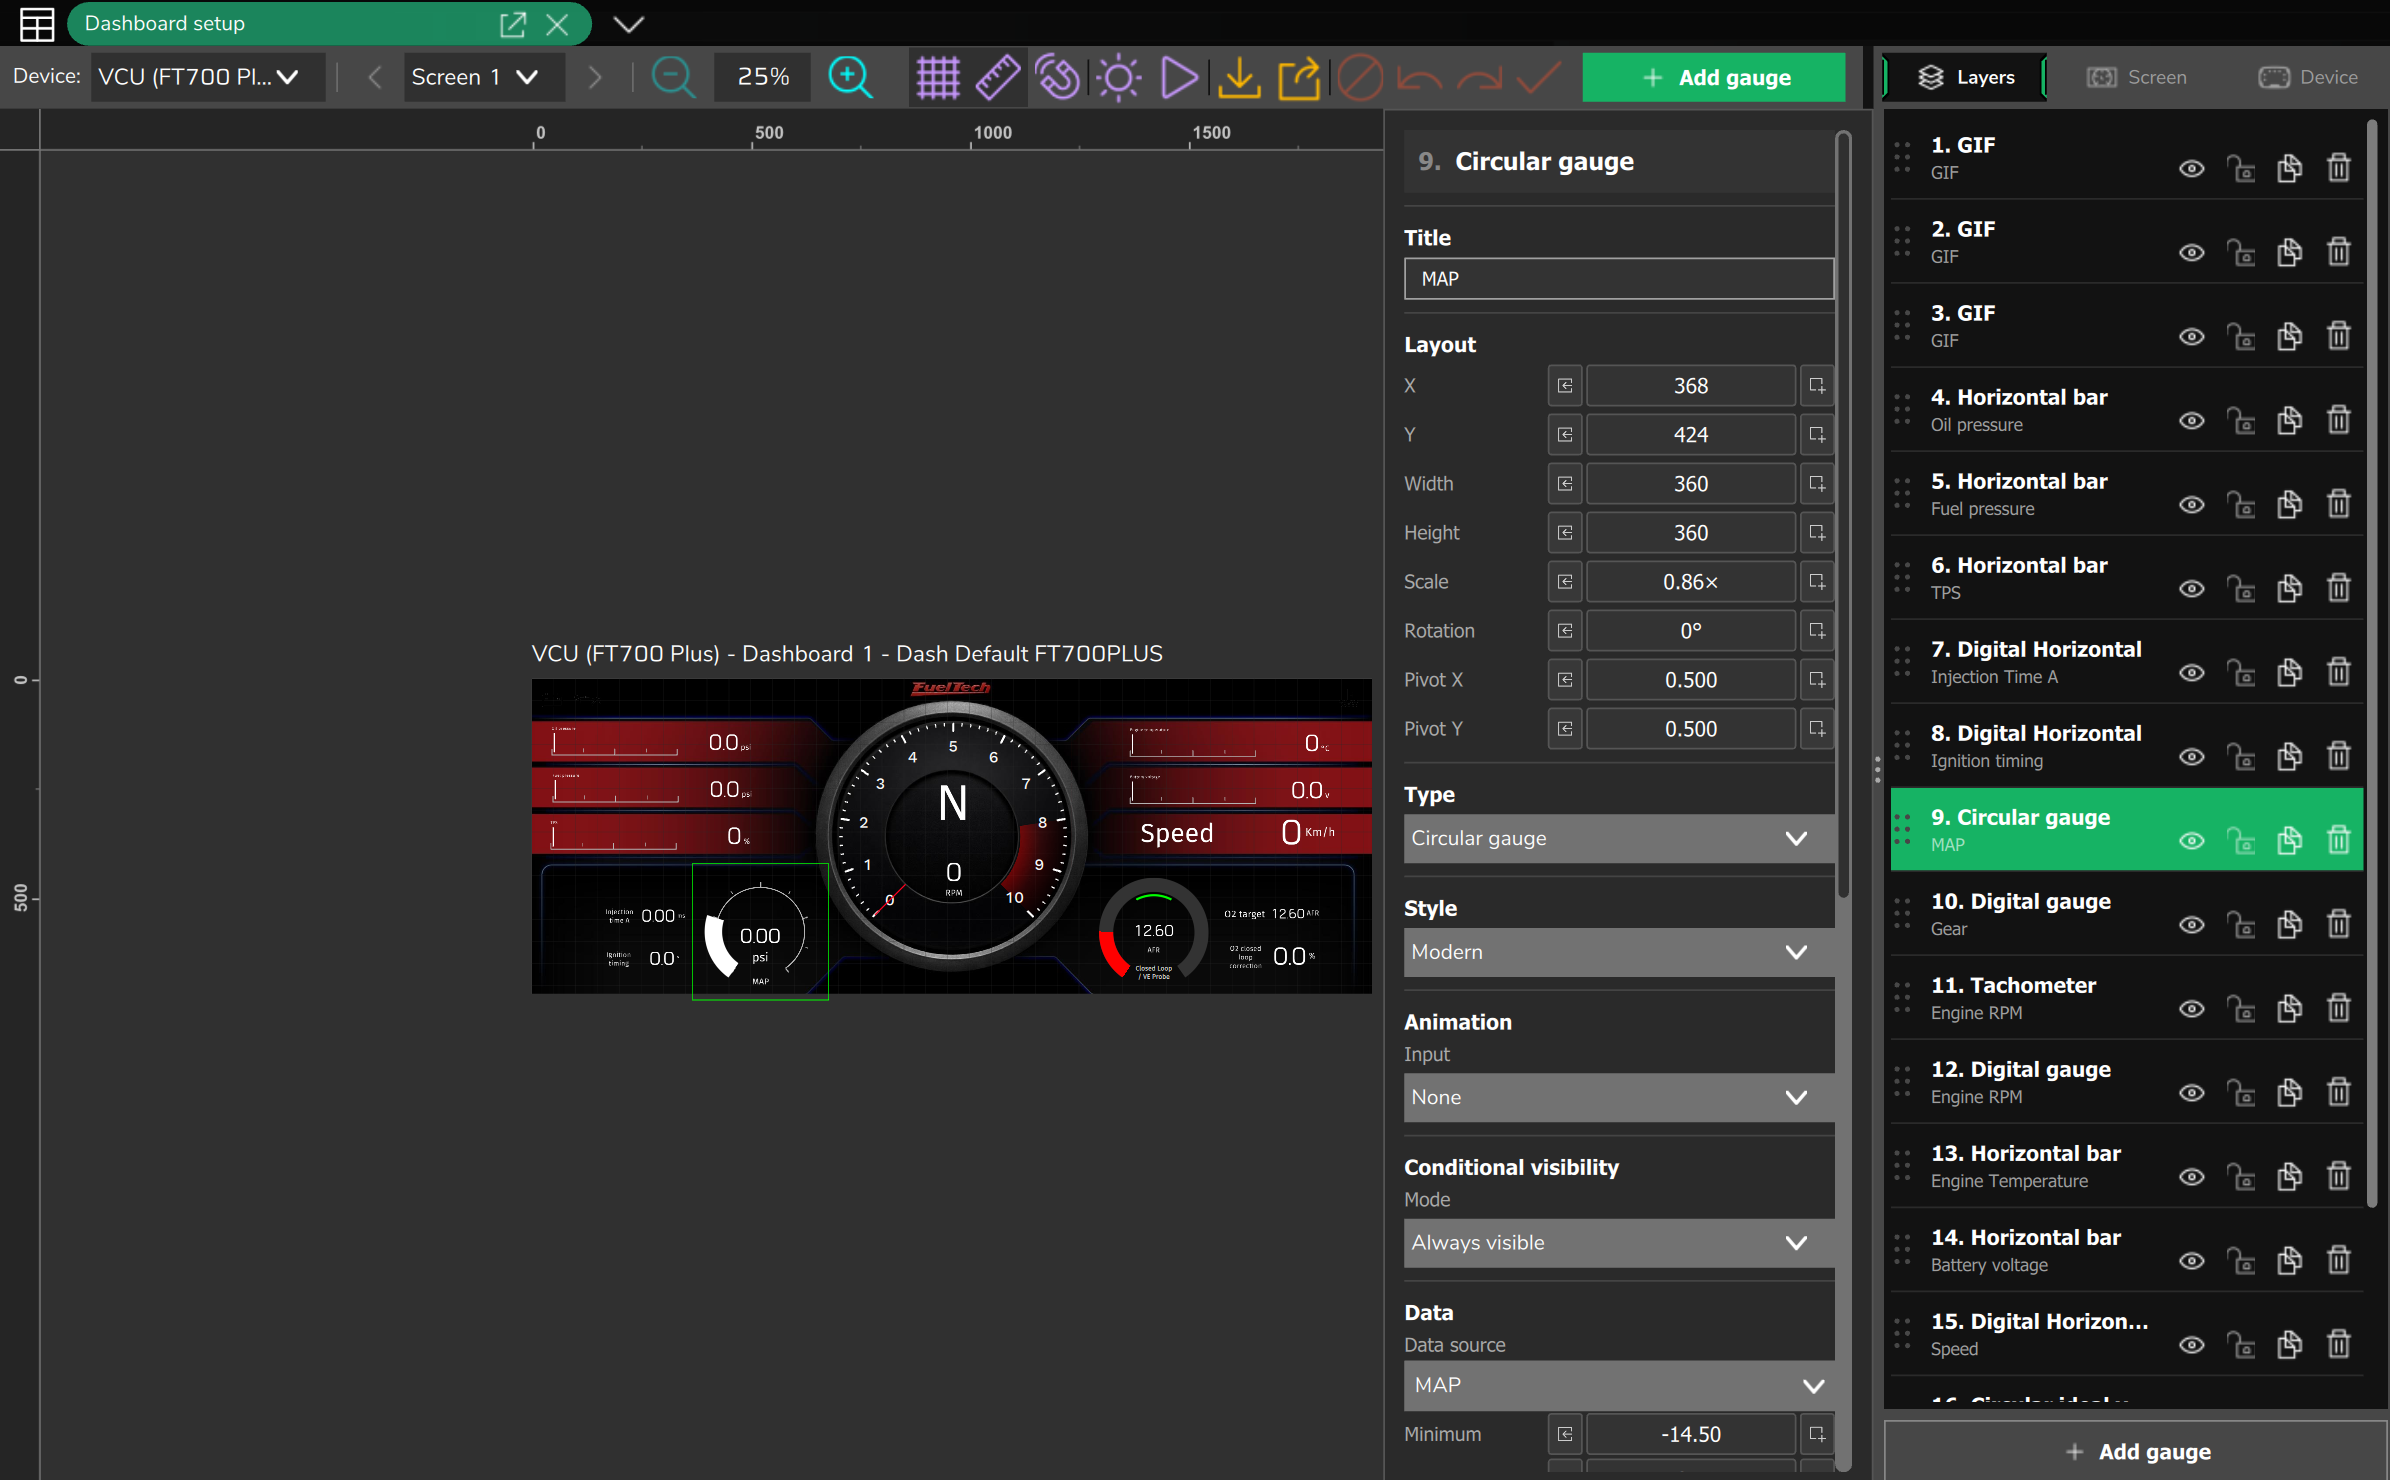Toggle visibility of MAP circular gauge layer
2390x1480 pixels.
pos(2191,840)
